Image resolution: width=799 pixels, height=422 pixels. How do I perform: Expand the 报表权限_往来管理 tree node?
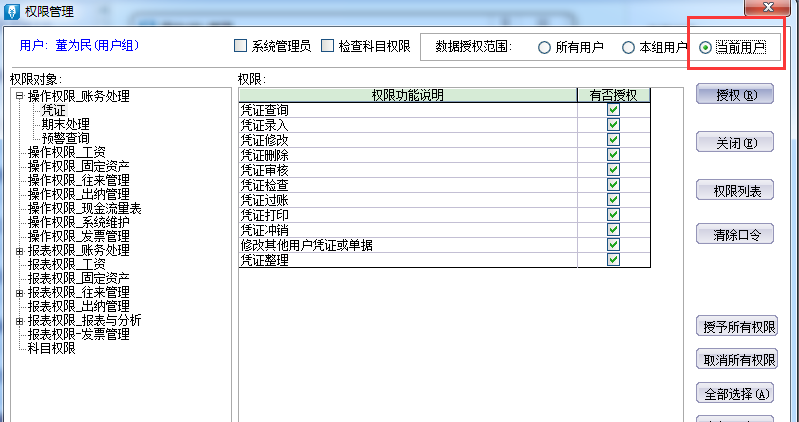(x=19, y=292)
